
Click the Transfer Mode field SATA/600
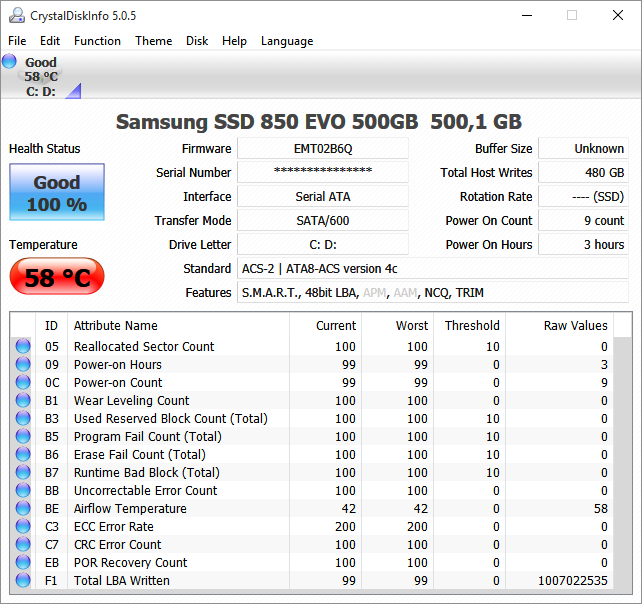[323, 220]
